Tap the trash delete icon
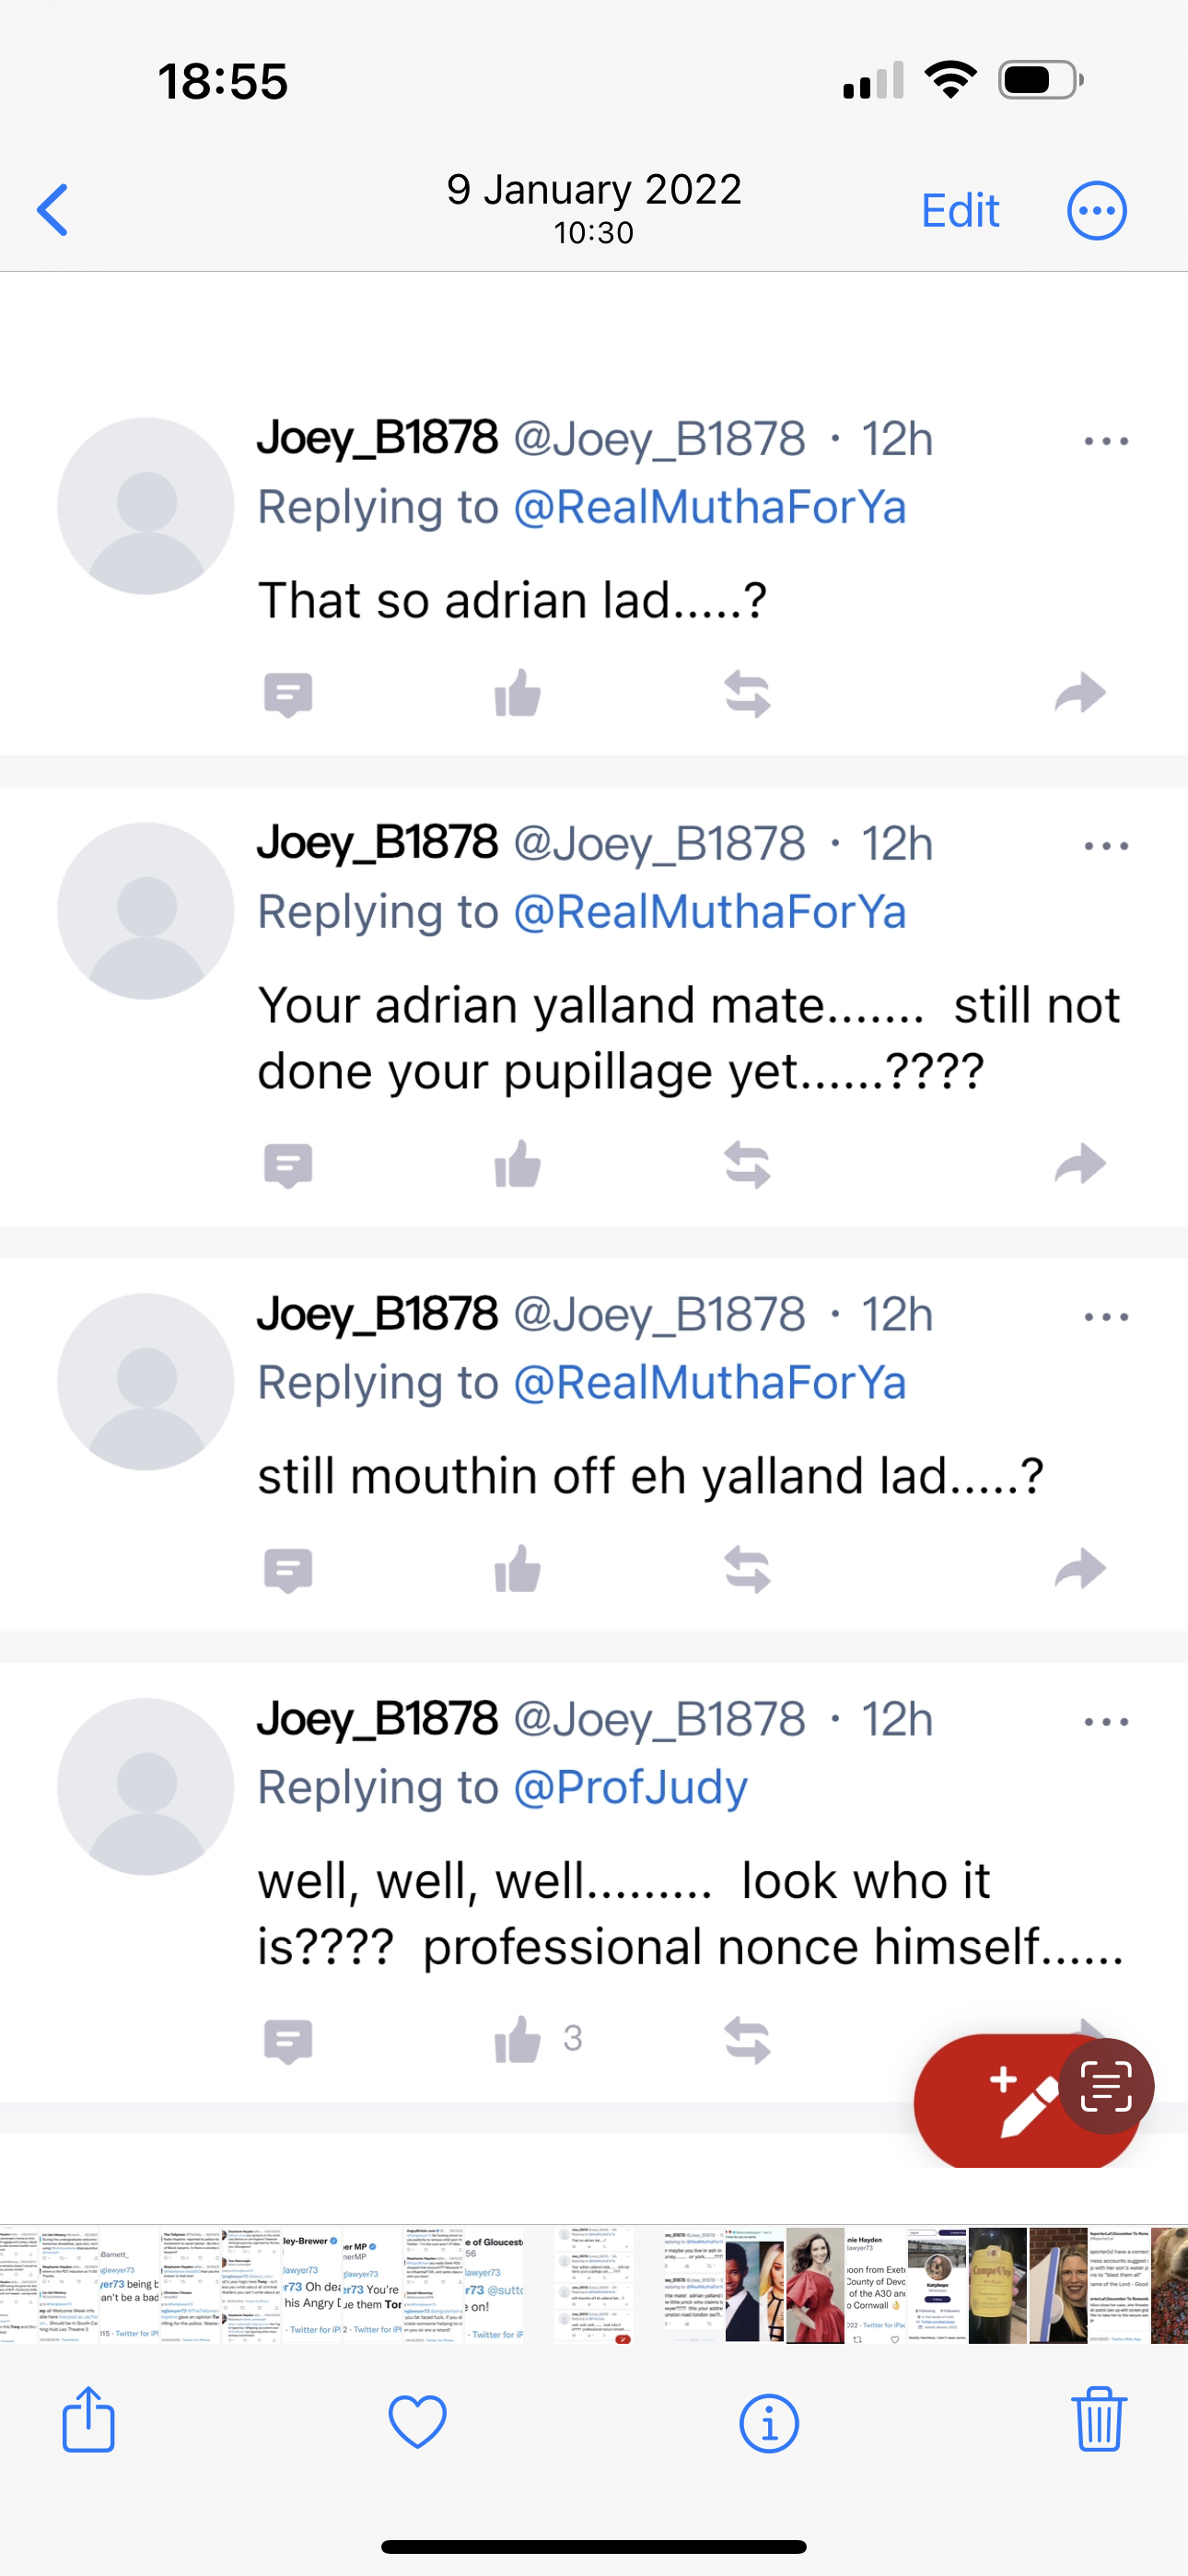 [1099, 2420]
